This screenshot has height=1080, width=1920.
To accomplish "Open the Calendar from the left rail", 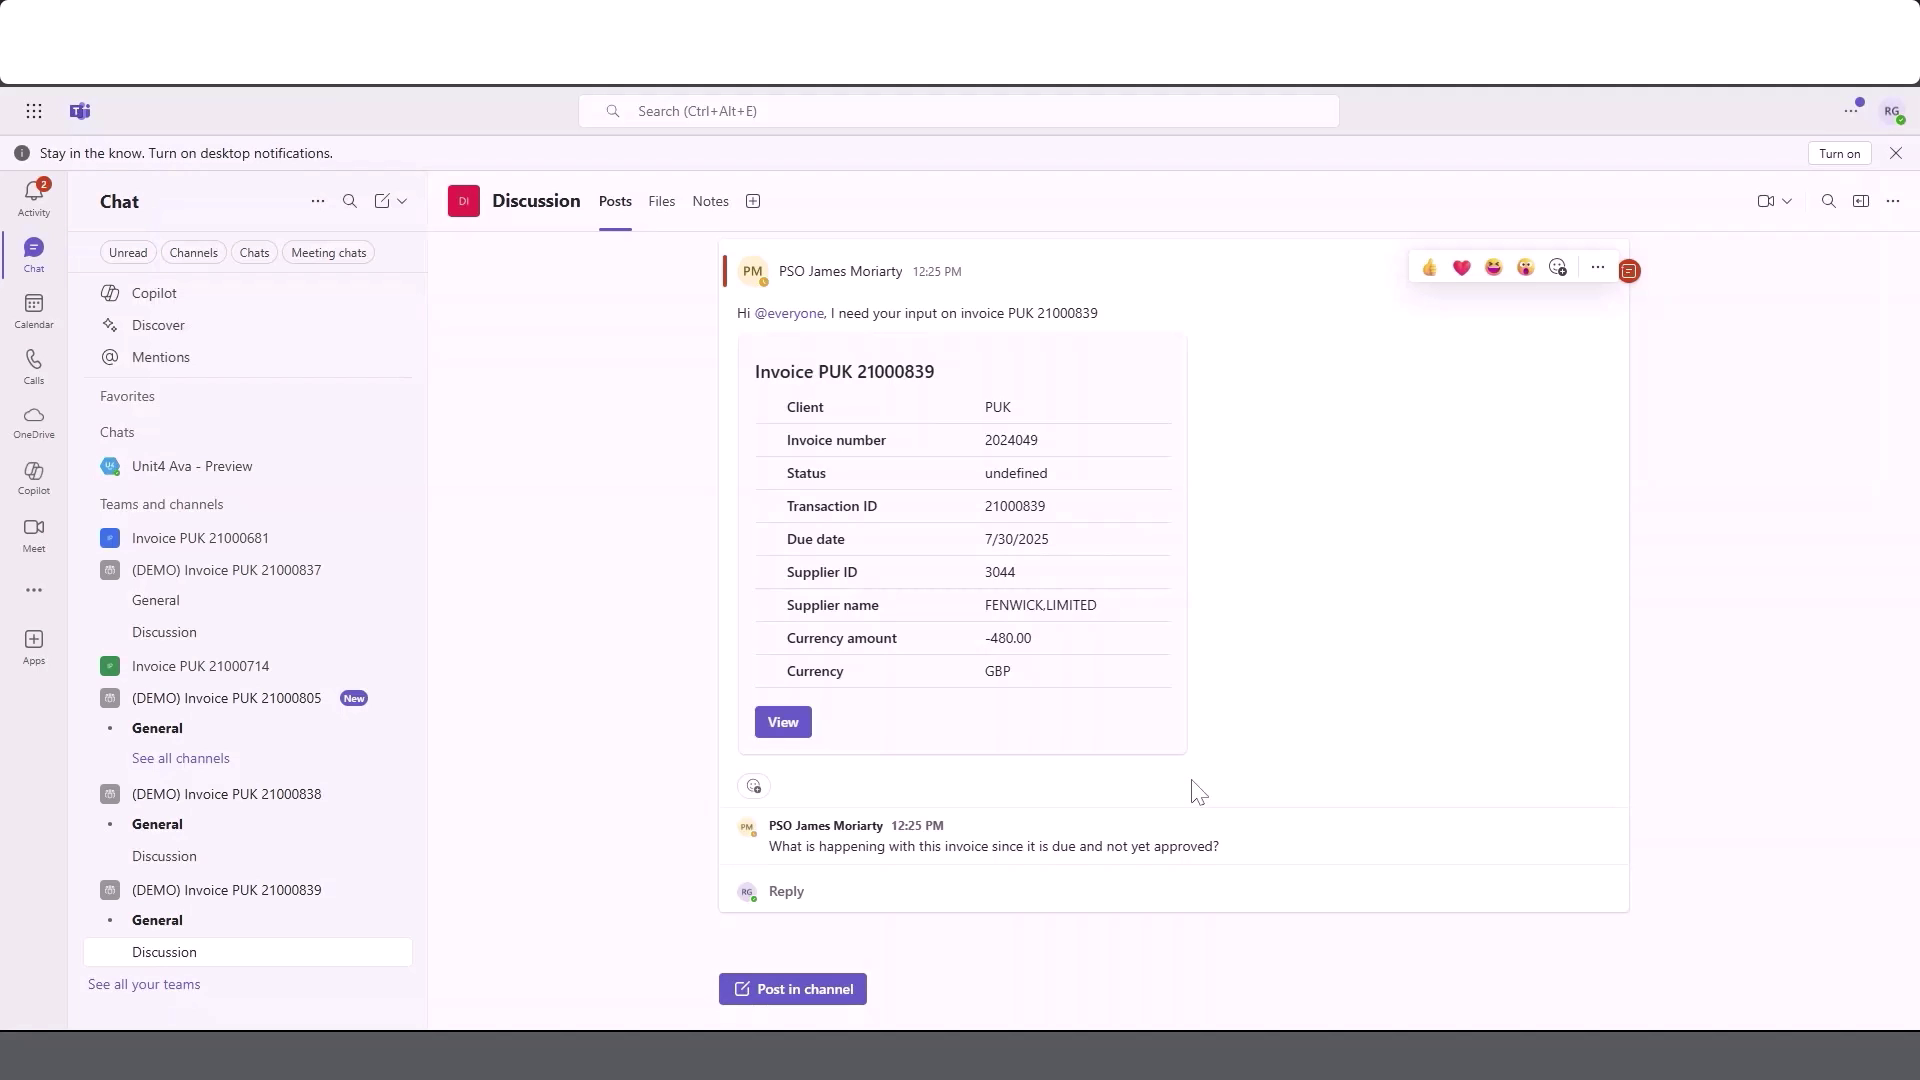I will 33,310.
